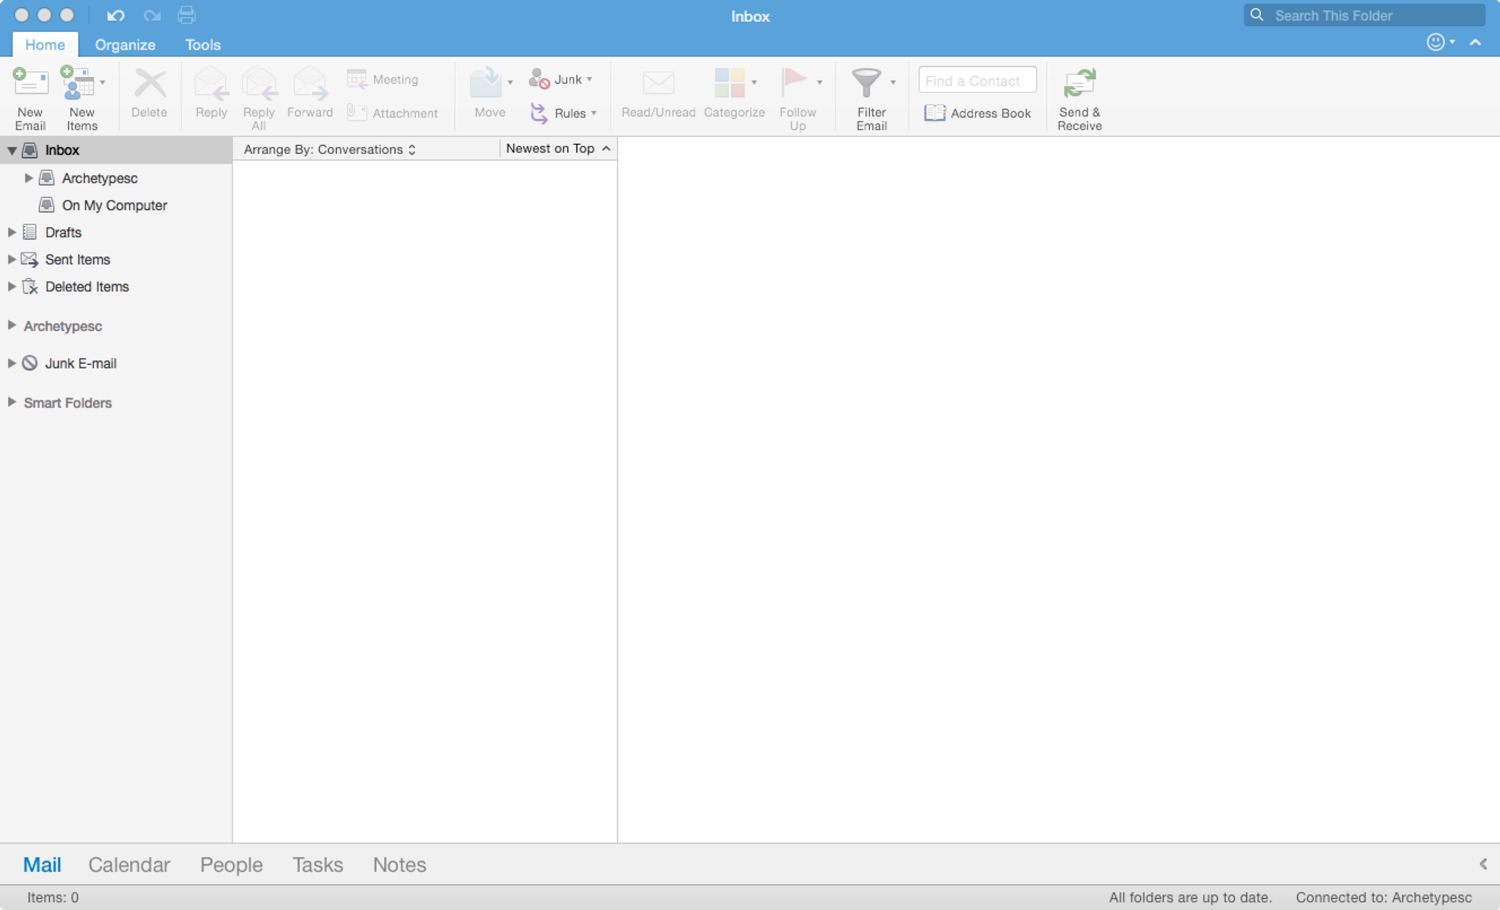Screen dimensions: 1500x910
Task: Click the smiley feedback icon
Action: pyautogui.click(x=1435, y=42)
